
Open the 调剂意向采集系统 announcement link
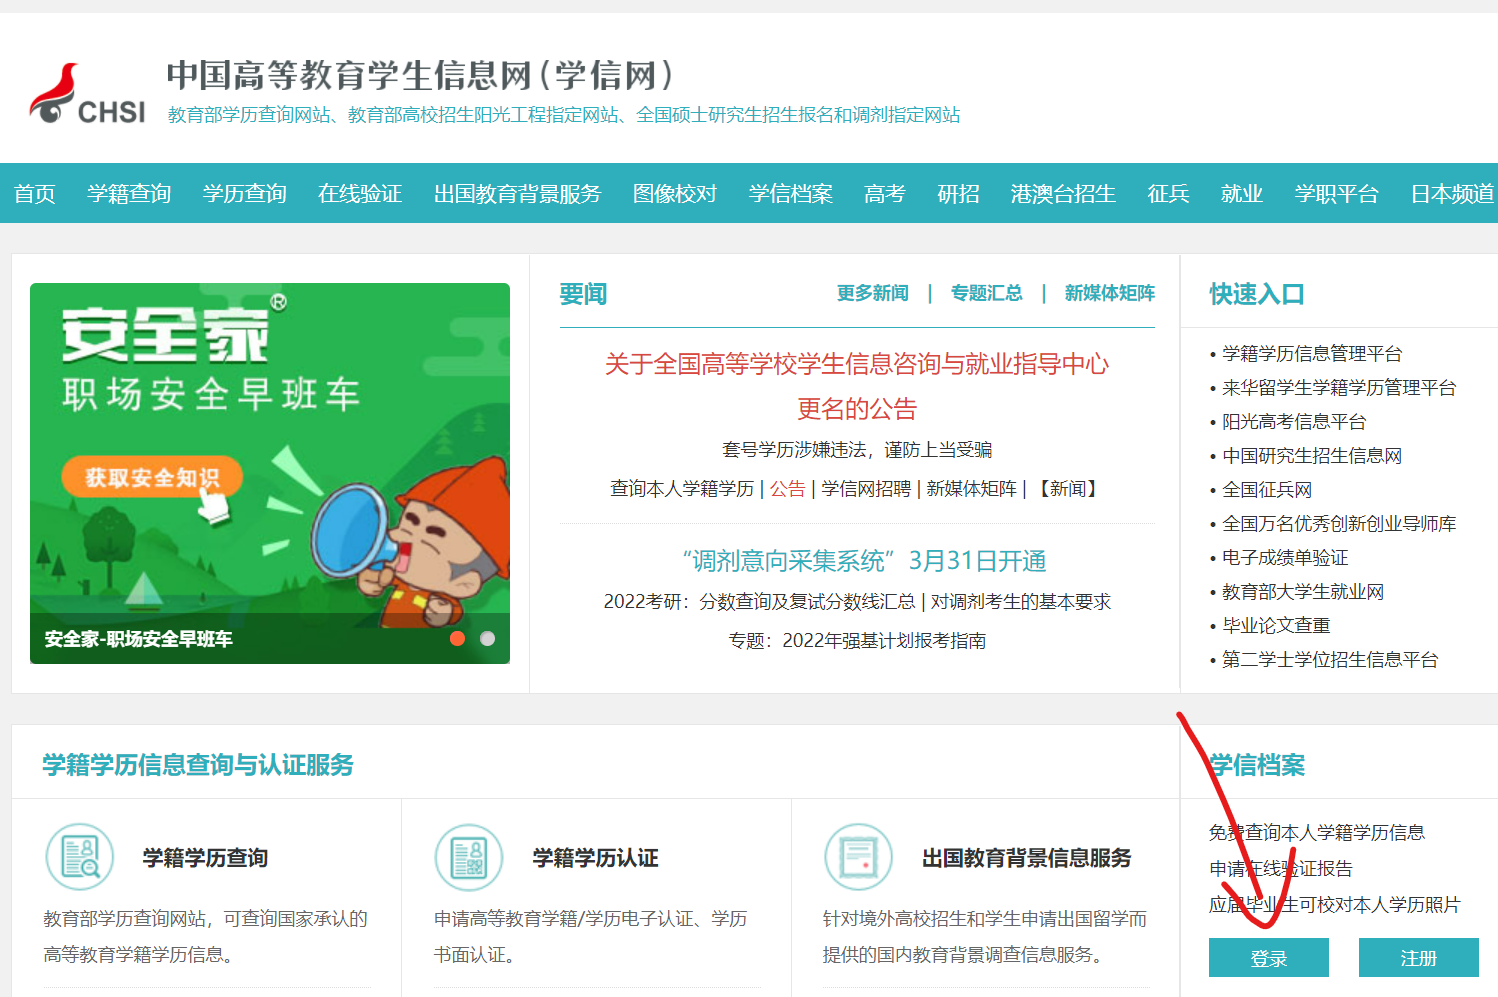[862, 561]
